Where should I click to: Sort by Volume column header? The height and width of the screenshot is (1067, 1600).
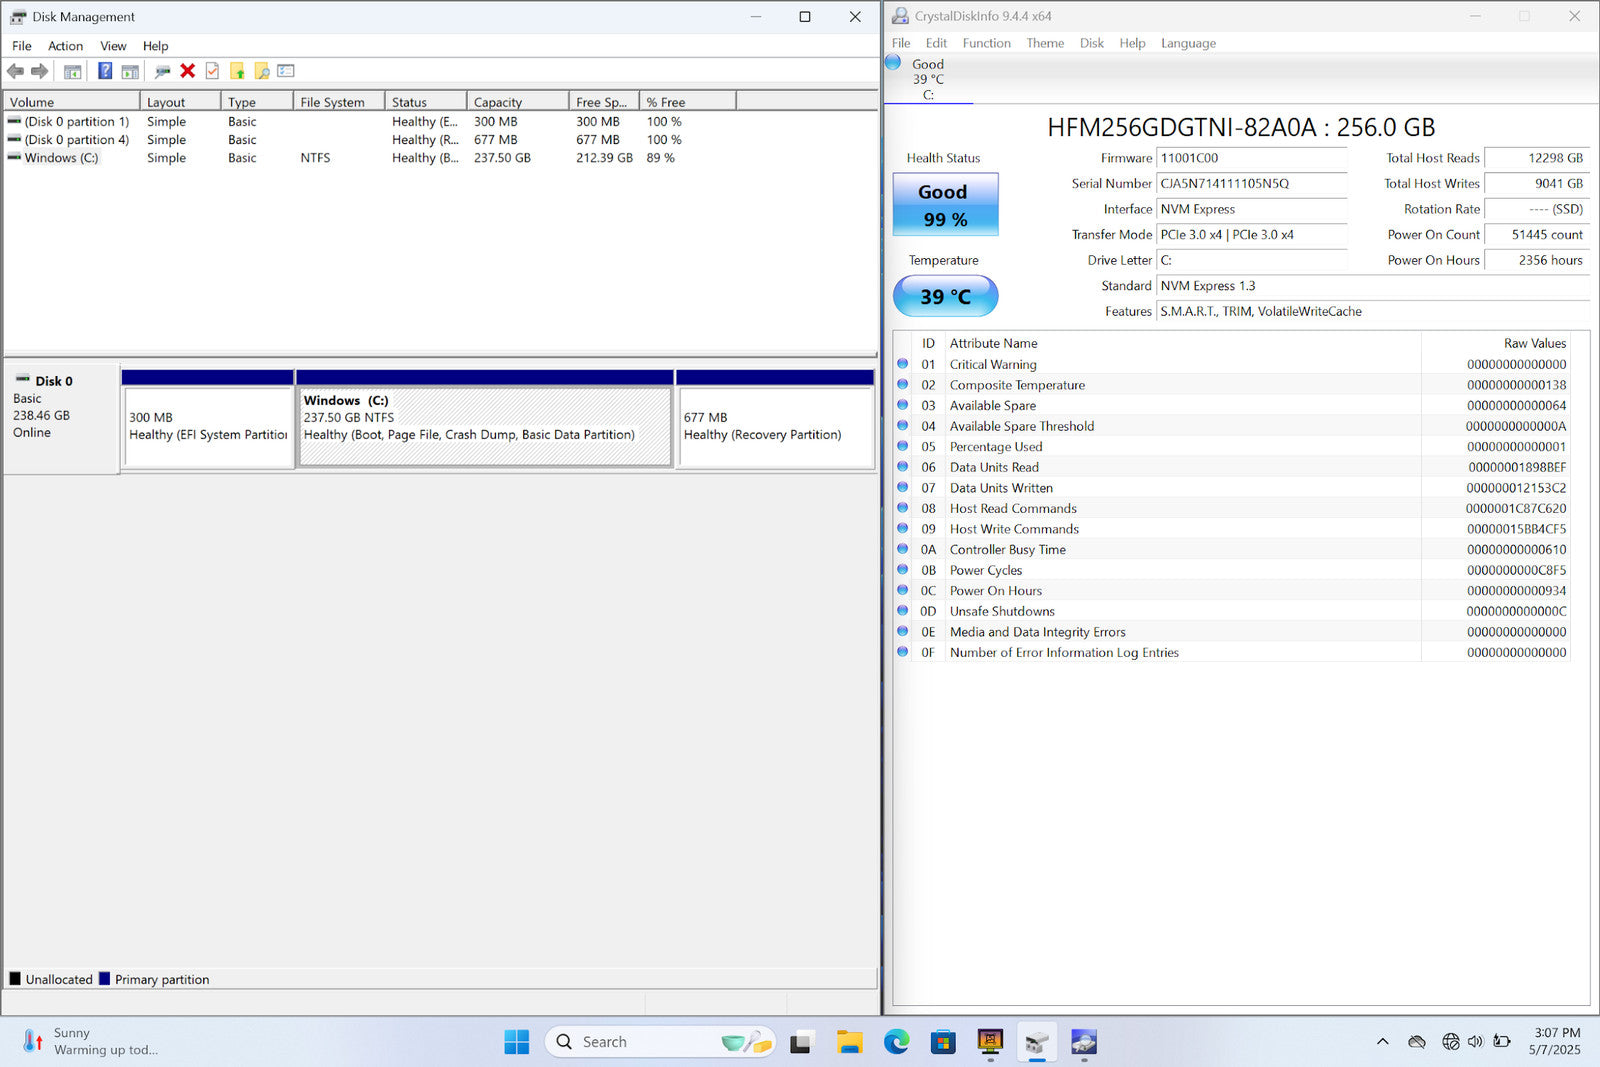click(71, 102)
